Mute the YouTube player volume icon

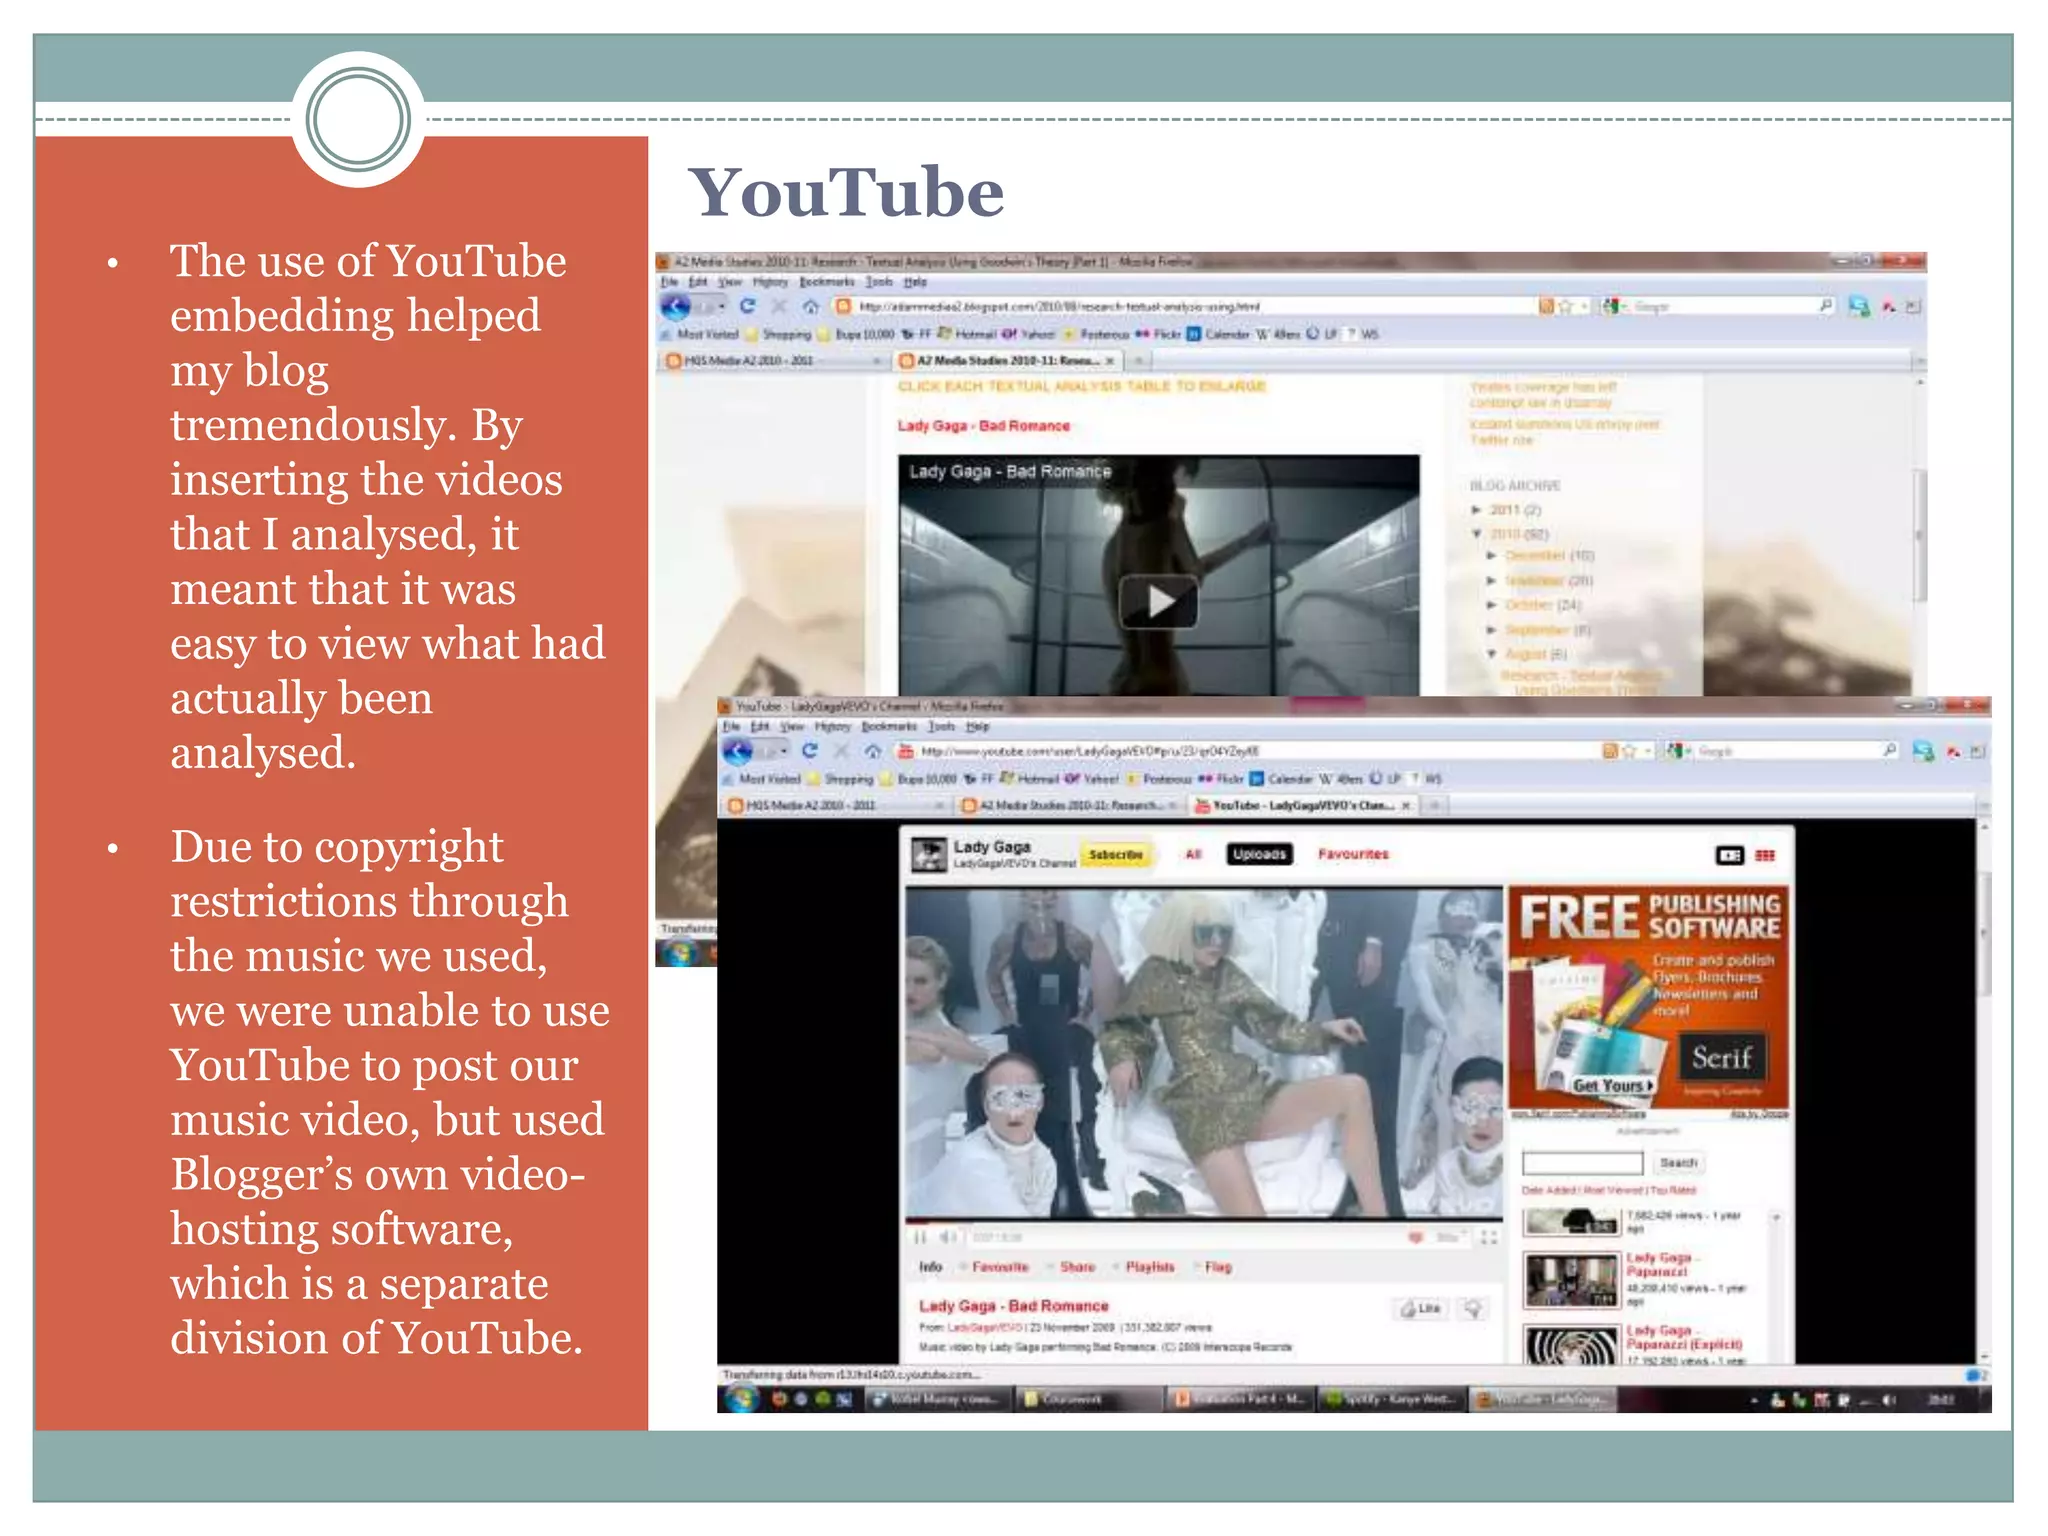948,1237
